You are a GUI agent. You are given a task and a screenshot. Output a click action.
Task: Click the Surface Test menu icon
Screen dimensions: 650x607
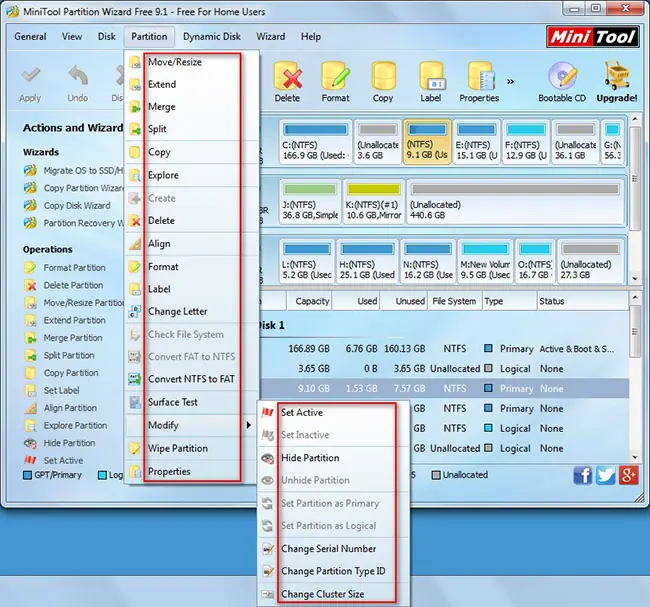point(135,402)
